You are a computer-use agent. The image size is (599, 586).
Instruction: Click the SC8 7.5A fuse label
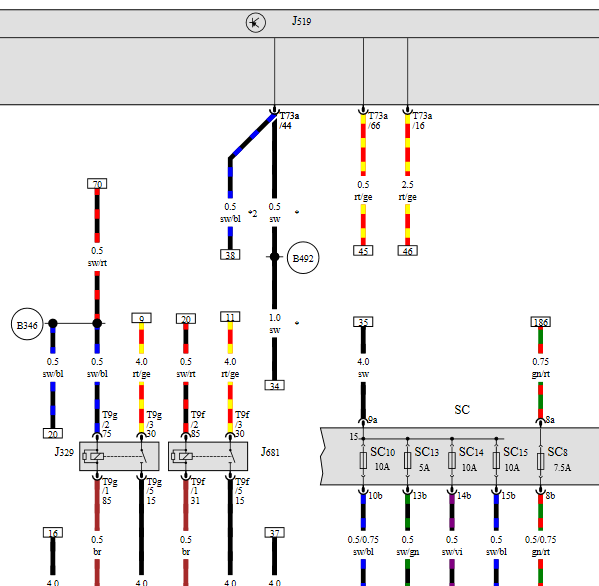click(x=559, y=459)
